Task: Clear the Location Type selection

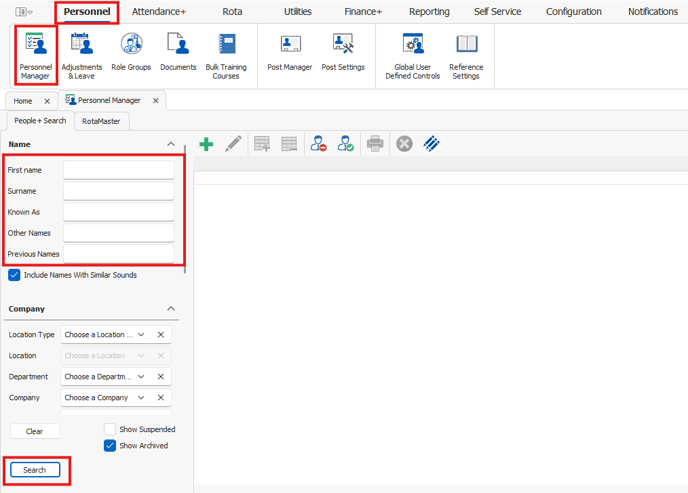Action: coord(161,335)
